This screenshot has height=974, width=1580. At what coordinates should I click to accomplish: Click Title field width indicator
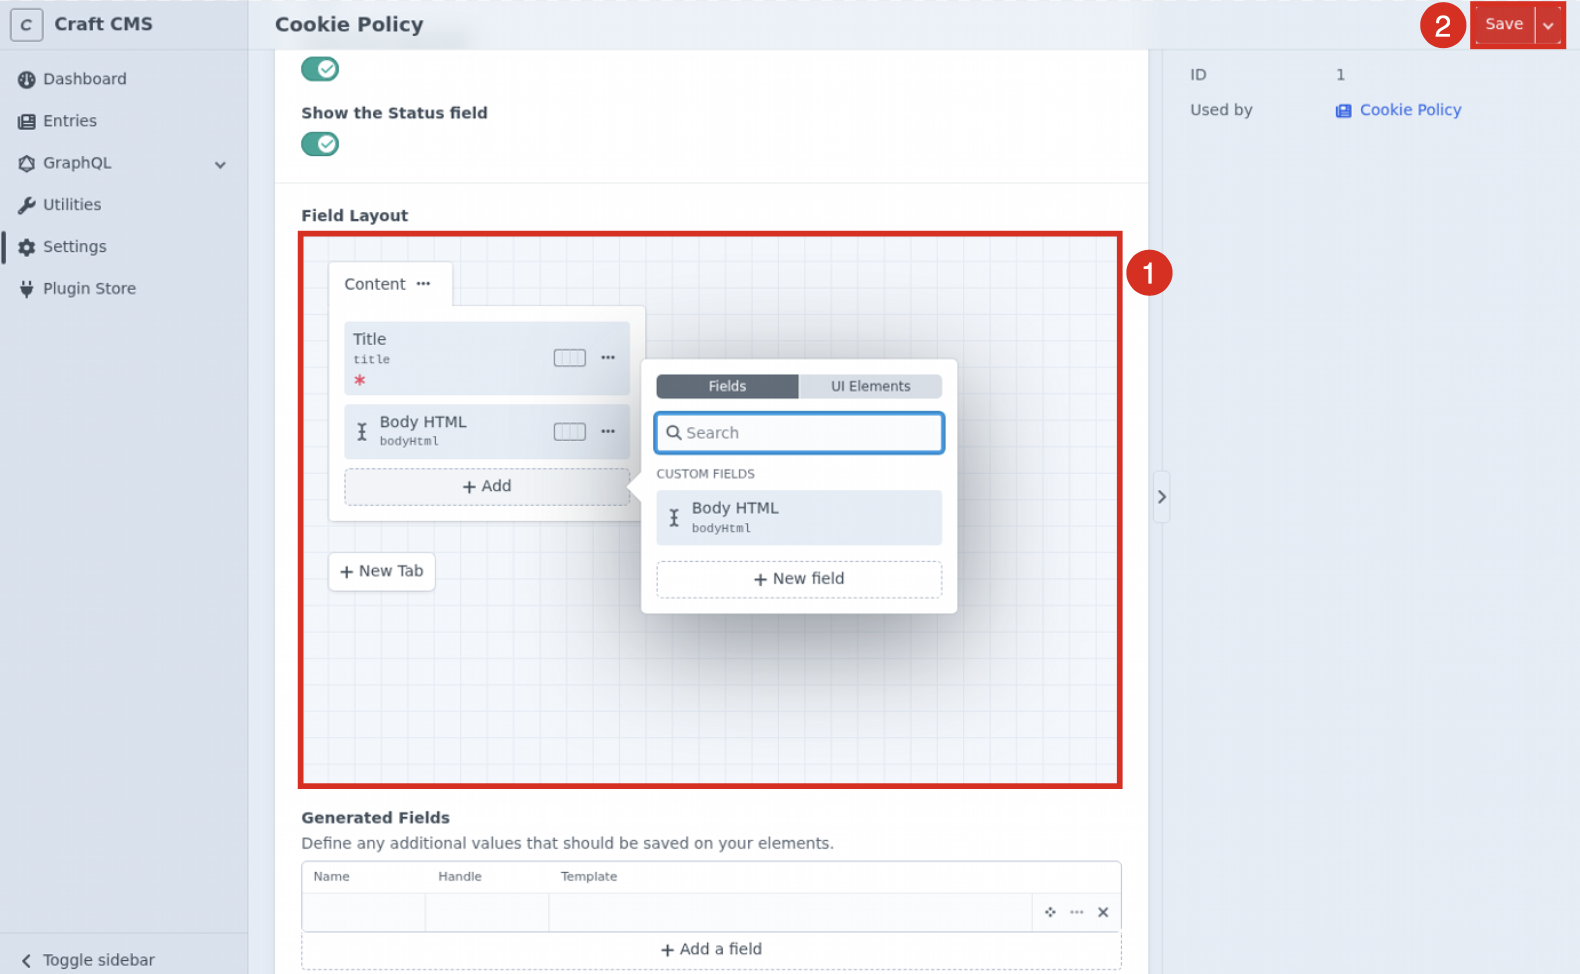570,358
